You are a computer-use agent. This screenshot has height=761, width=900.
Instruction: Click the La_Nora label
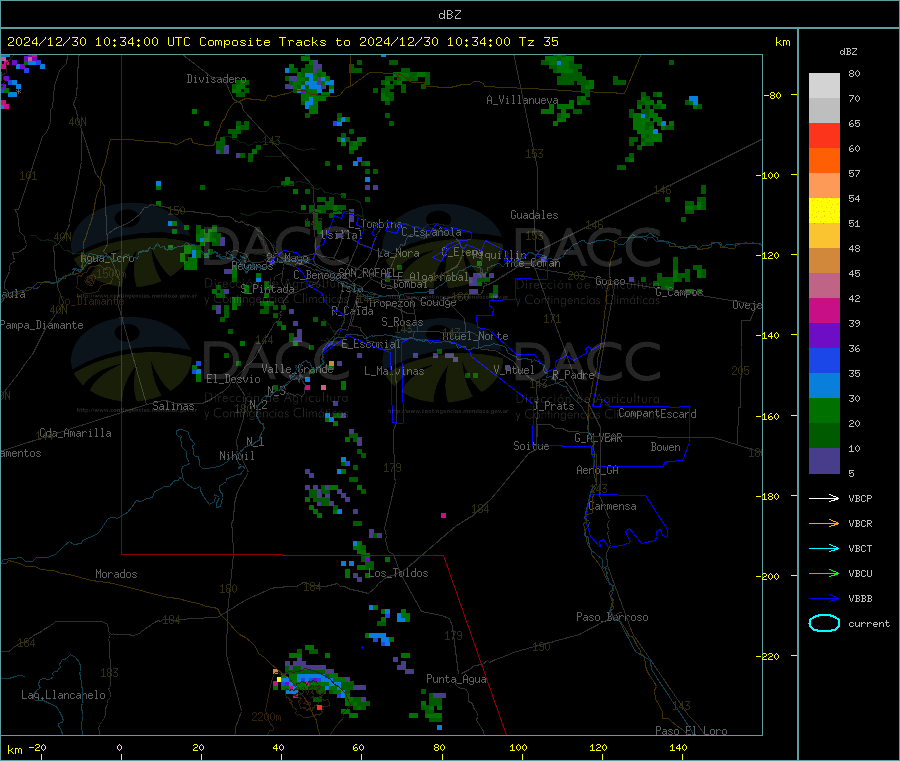(398, 253)
